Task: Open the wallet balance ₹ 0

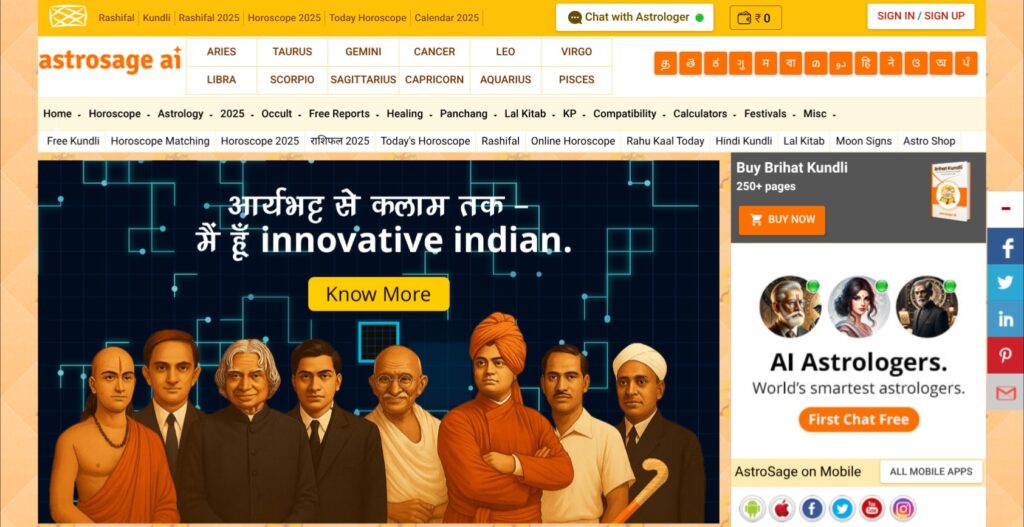Action: 755,18
